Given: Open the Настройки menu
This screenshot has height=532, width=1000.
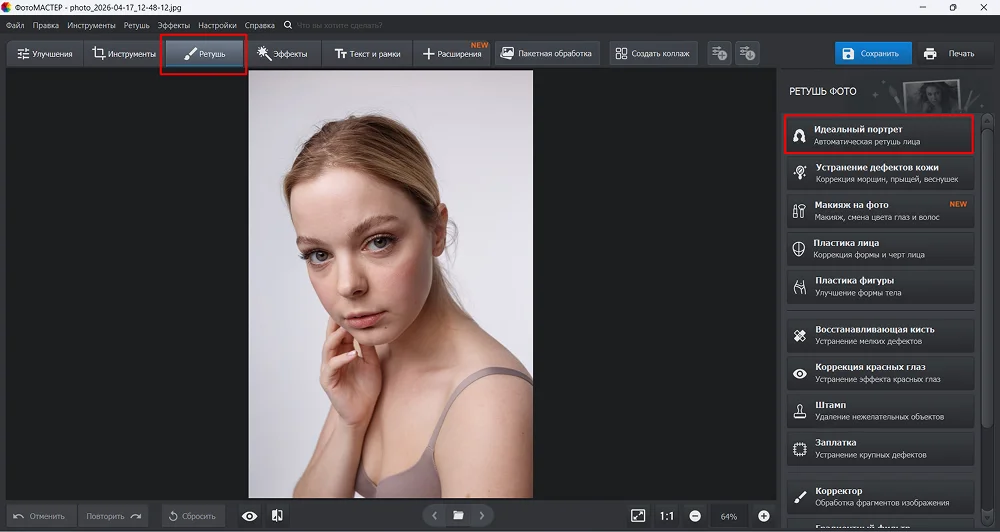Looking at the screenshot, I should pyautogui.click(x=217, y=26).
